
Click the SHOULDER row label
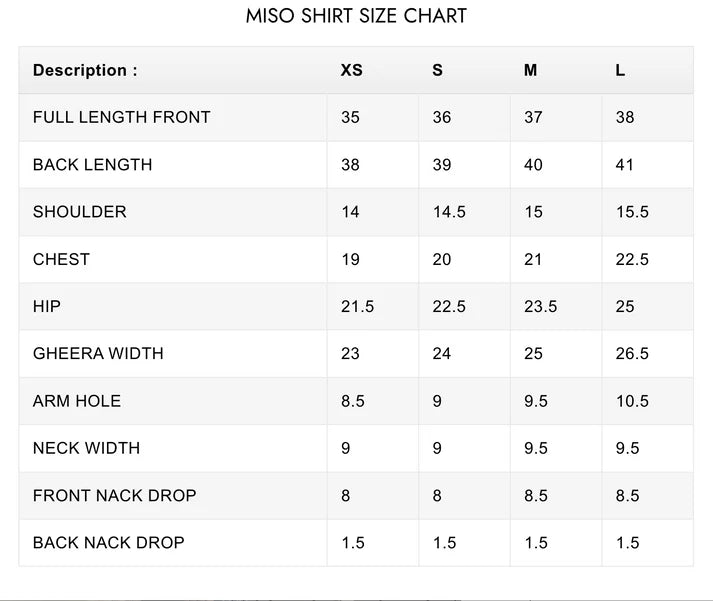click(x=80, y=212)
